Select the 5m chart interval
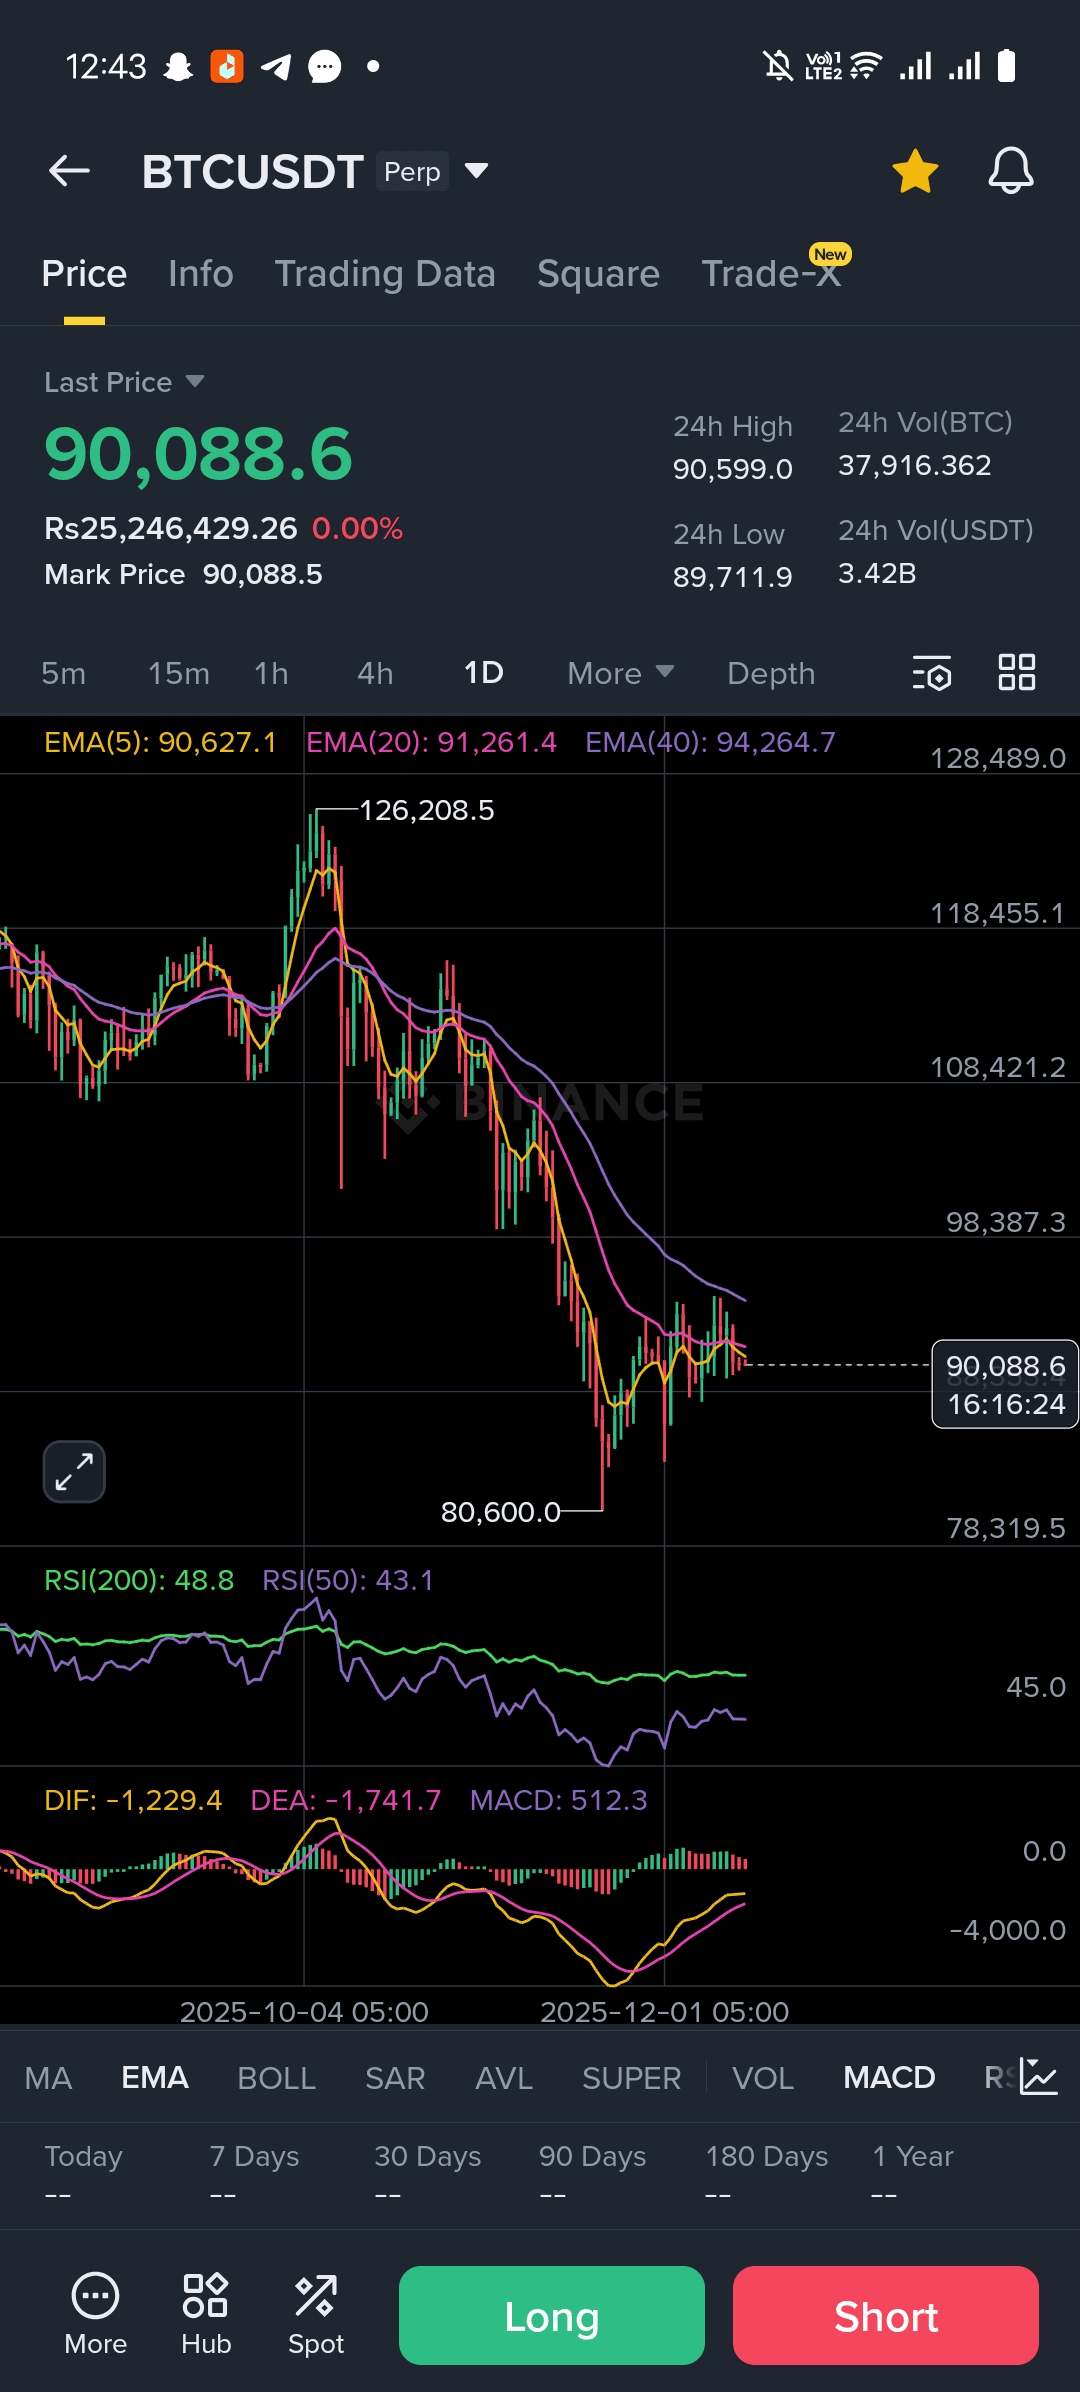 (63, 673)
